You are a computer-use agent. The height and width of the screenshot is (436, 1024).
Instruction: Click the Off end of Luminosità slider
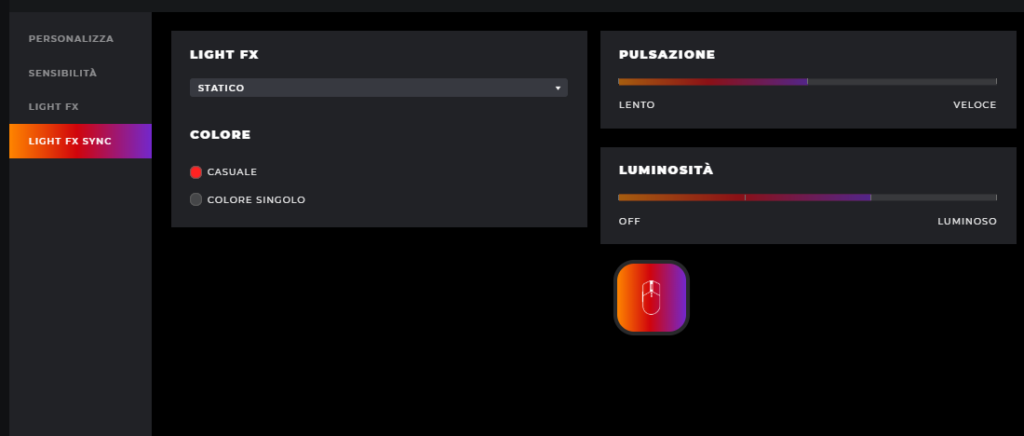pyautogui.click(x=619, y=197)
